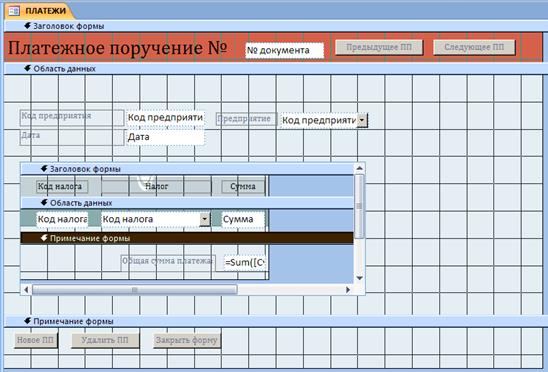
Task: Select the main Область данных section bar
Action: [276, 69]
